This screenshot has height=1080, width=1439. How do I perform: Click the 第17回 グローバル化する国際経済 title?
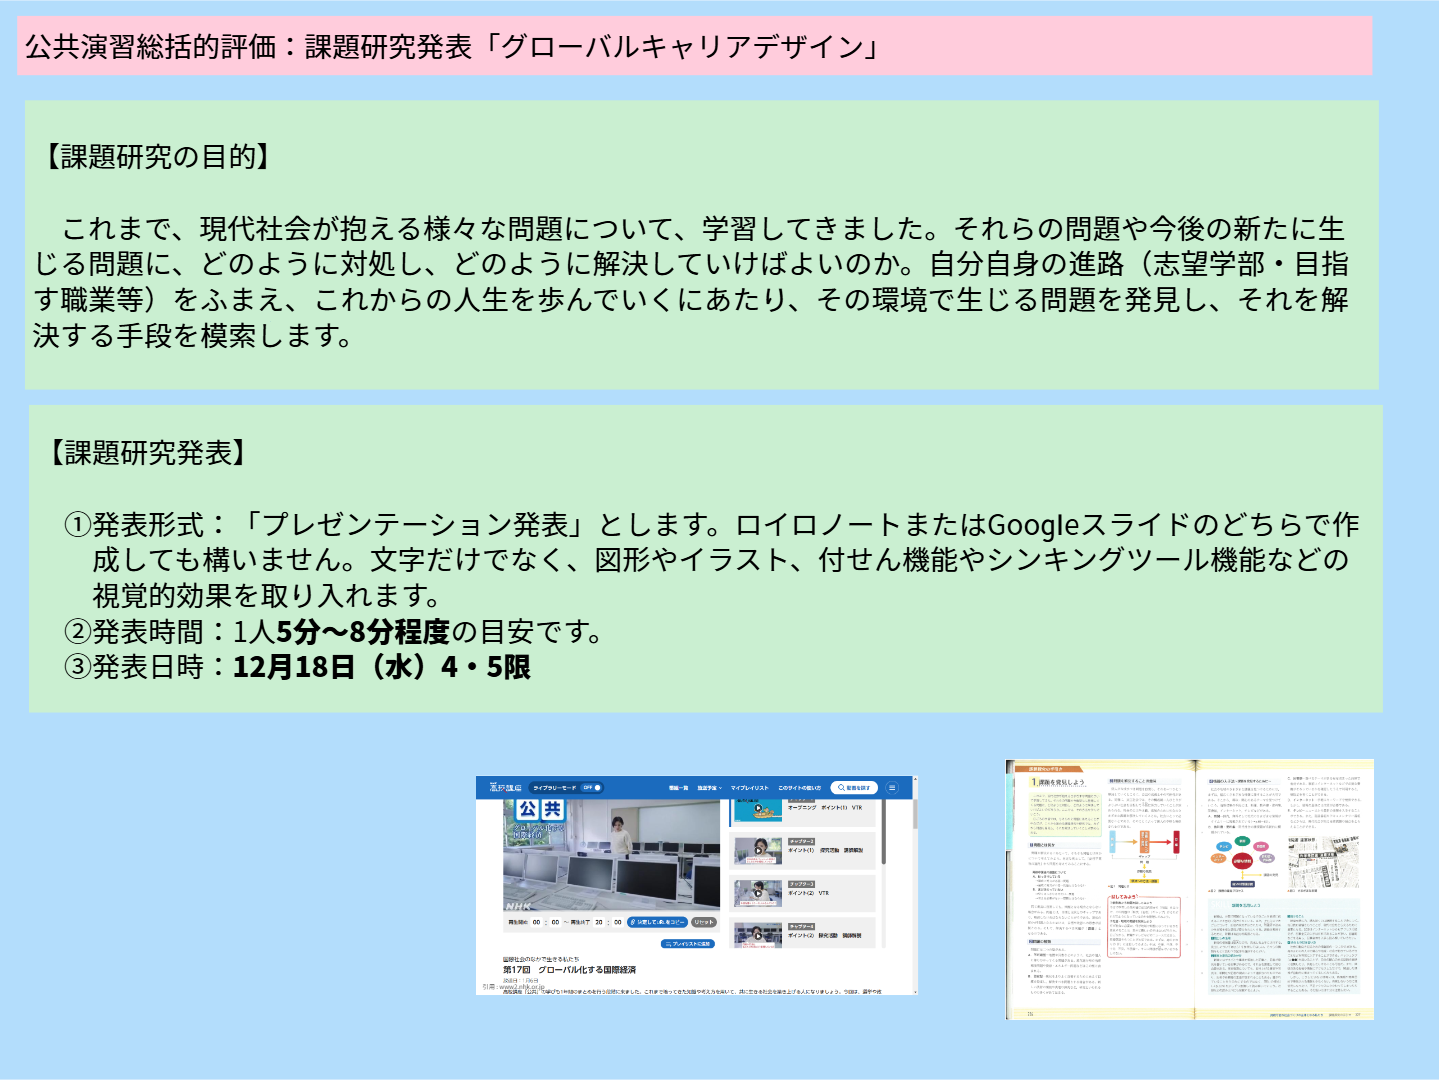tap(569, 970)
